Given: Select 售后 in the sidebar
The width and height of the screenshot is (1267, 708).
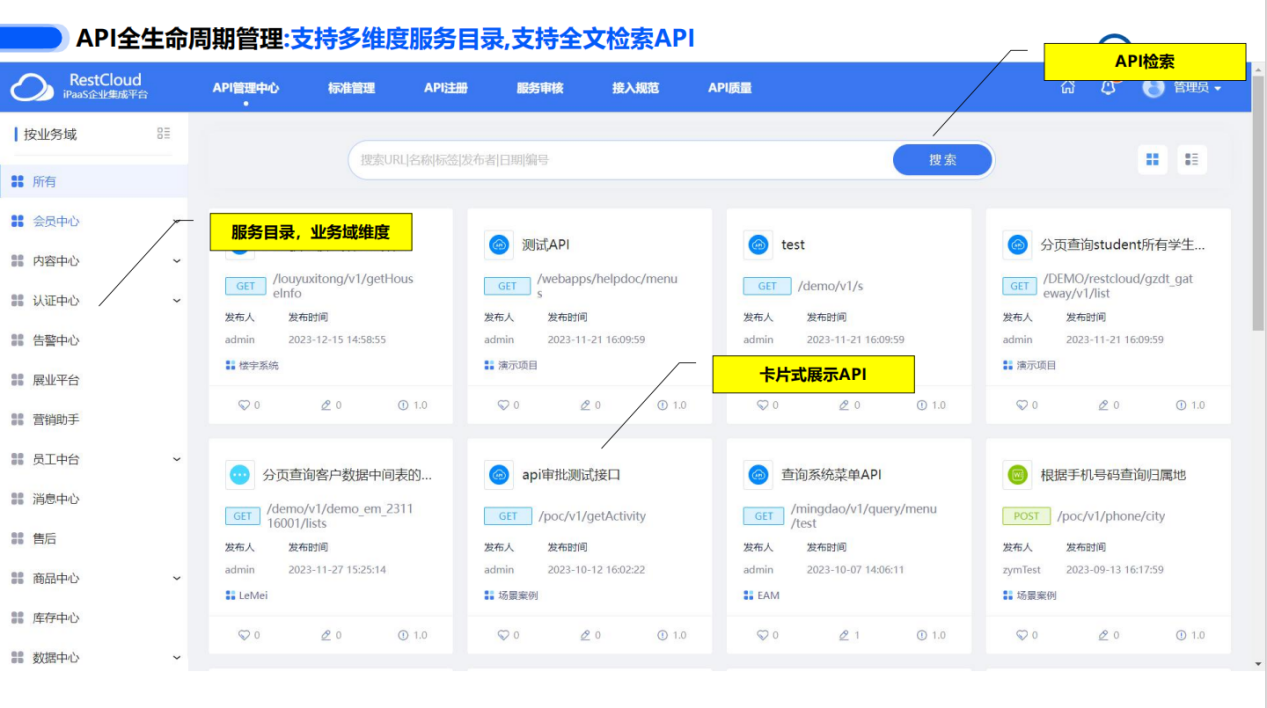Looking at the screenshot, I should [93, 538].
